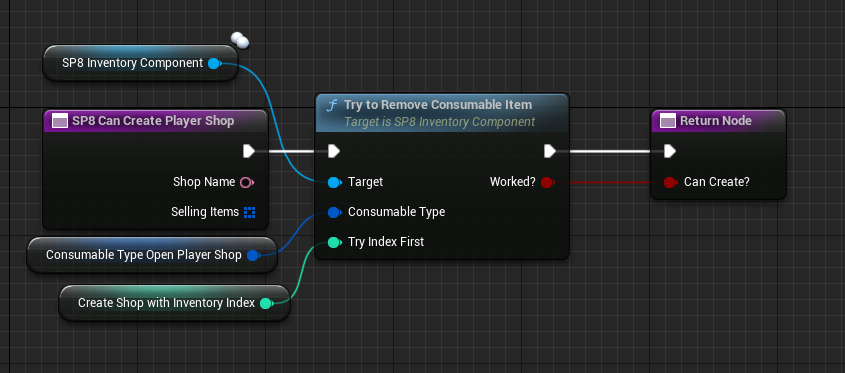Image resolution: width=845 pixels, height=373 pixels.
Task: Click the replicated-variable spheres icon above the node
Action: coord(240,40)
